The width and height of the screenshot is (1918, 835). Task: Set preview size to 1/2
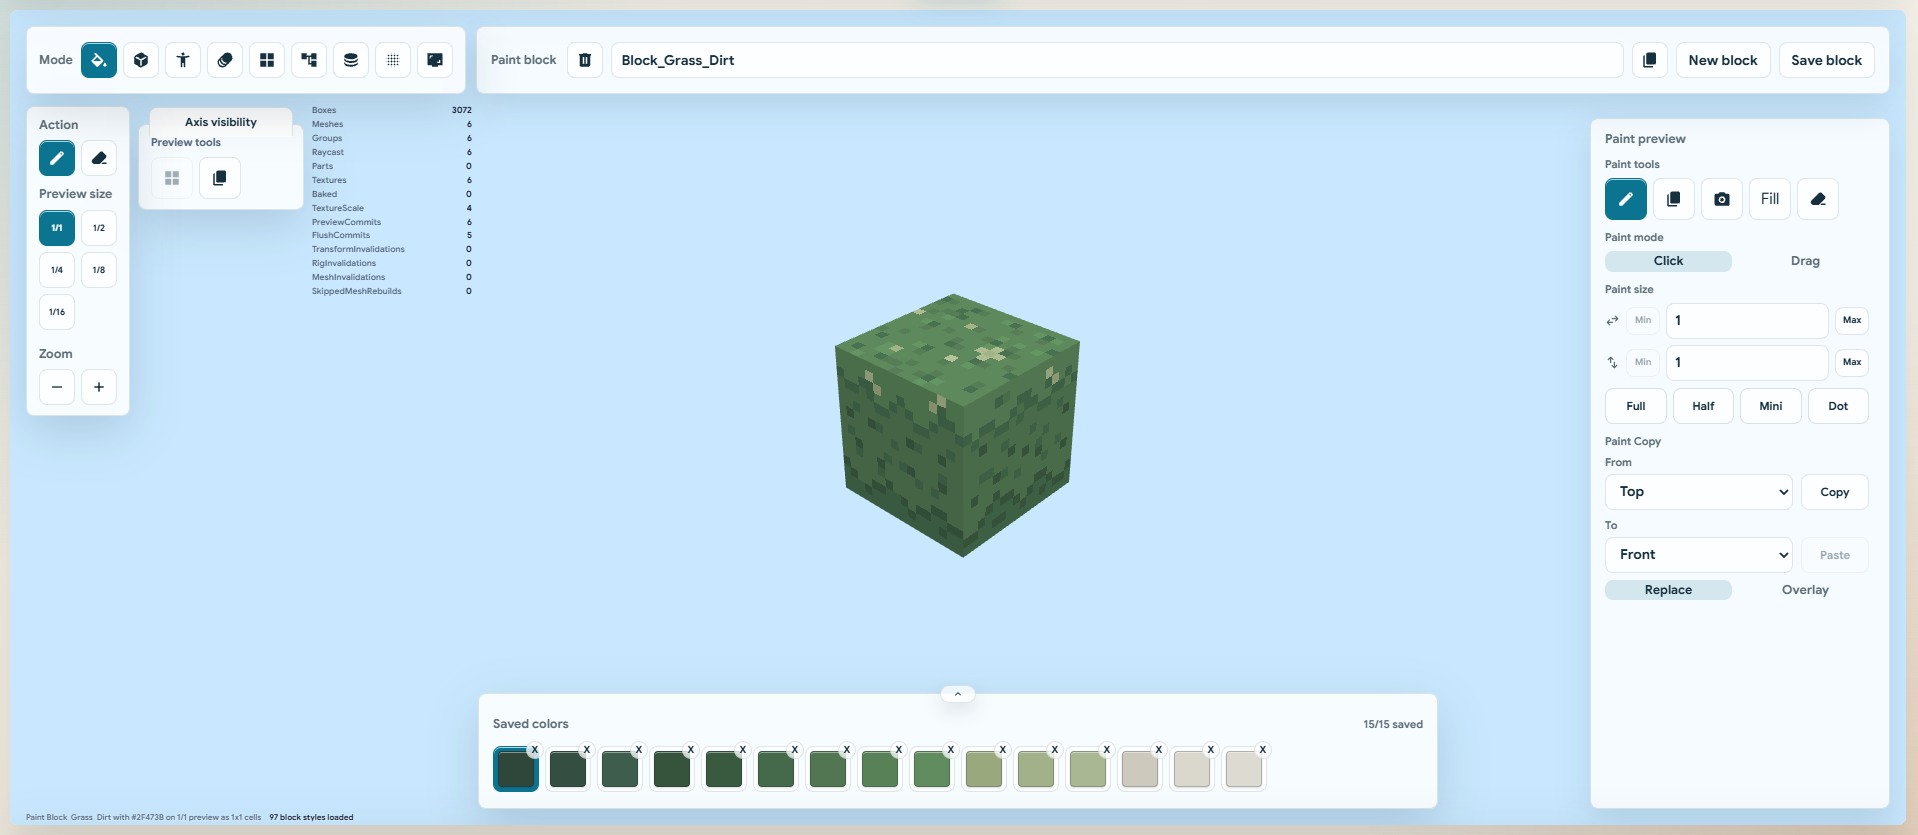click(99, 228)
